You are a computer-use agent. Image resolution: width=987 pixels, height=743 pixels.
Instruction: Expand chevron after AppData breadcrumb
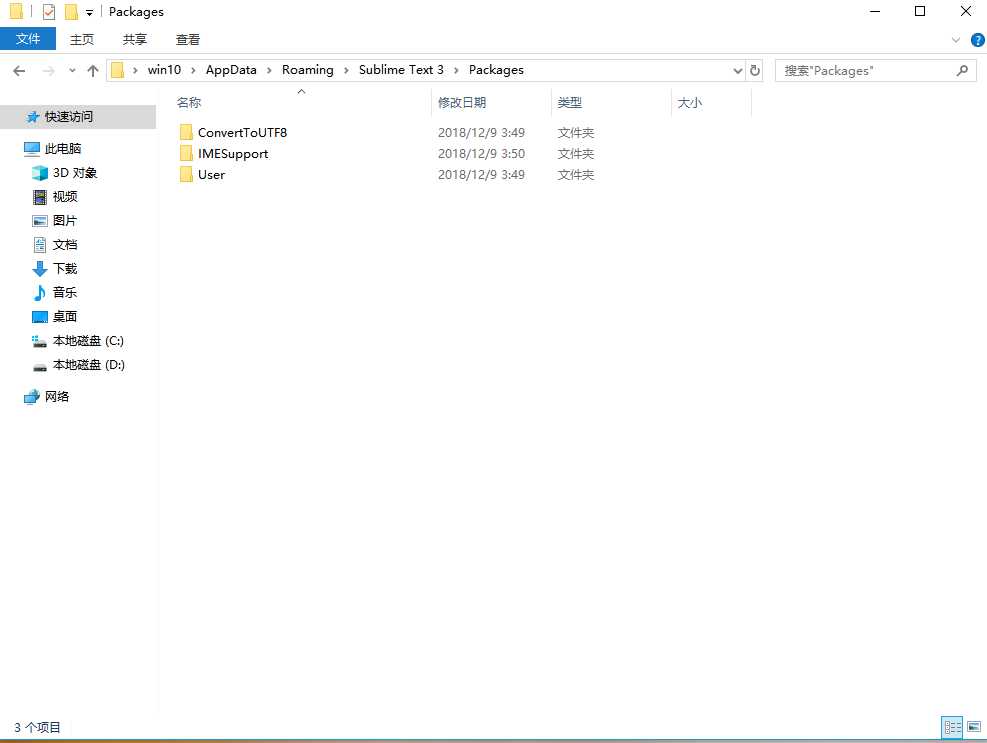(269, 71)
